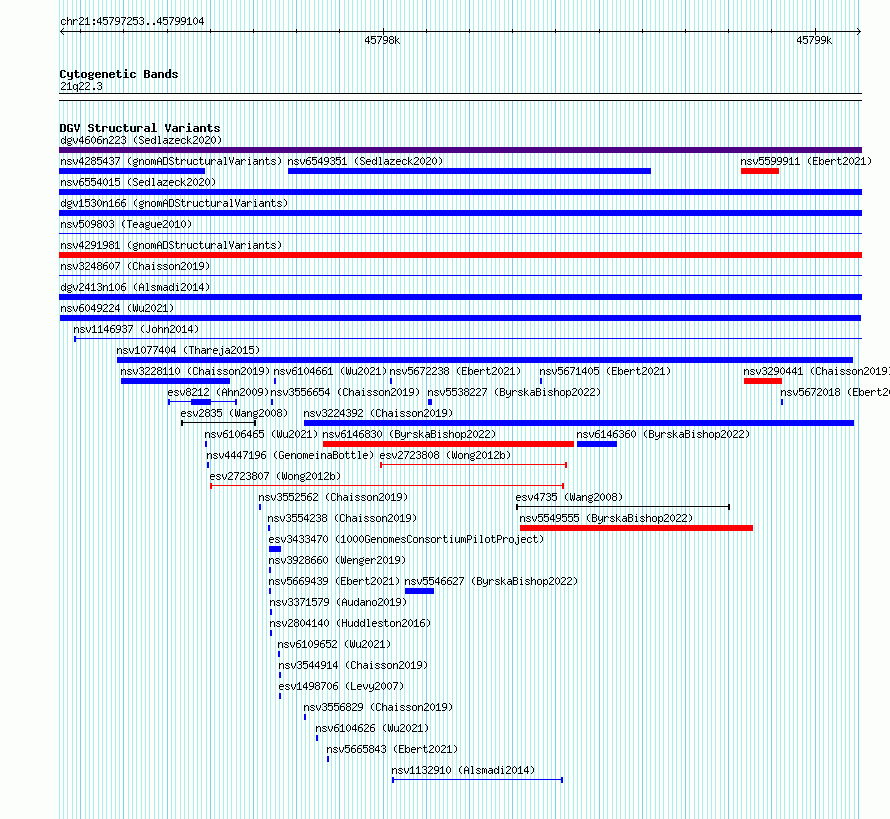The width and height of the screenshot is (890, 819).
Task: Select dgv1530n166 gnomADStructuralVariants label
Action: [174, 203]
